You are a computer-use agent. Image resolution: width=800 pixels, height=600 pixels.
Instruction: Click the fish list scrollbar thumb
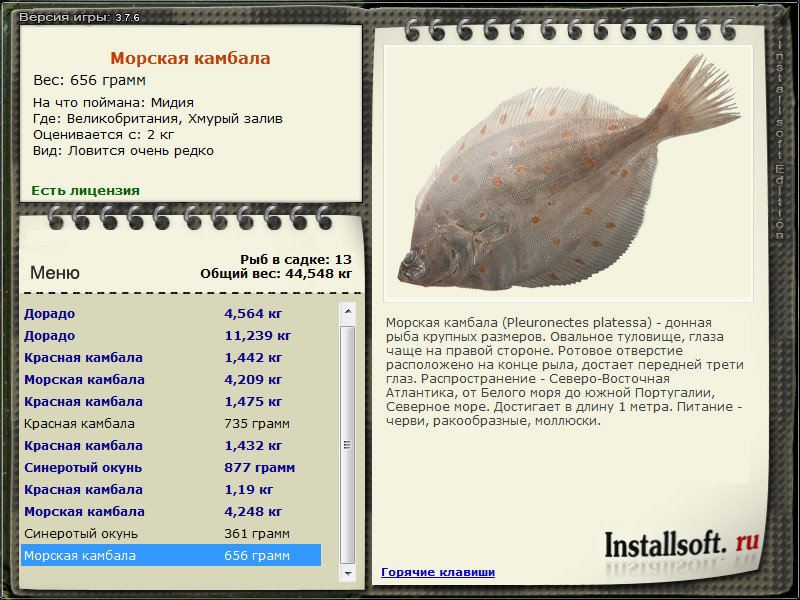click(347, 444)
